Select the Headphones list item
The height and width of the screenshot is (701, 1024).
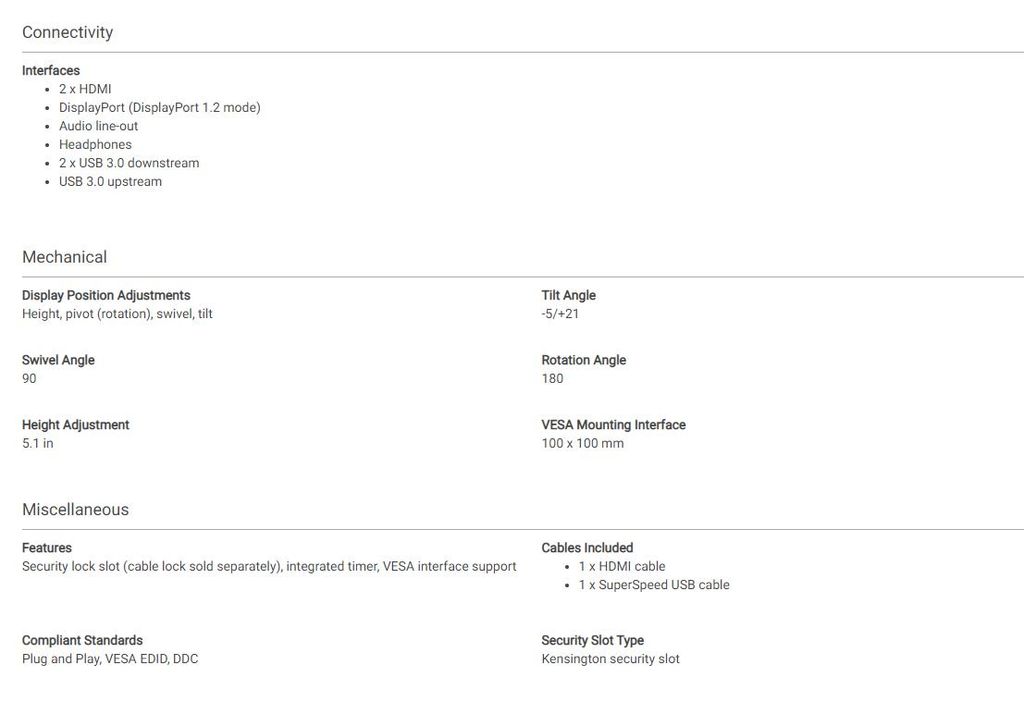point(95,144)
